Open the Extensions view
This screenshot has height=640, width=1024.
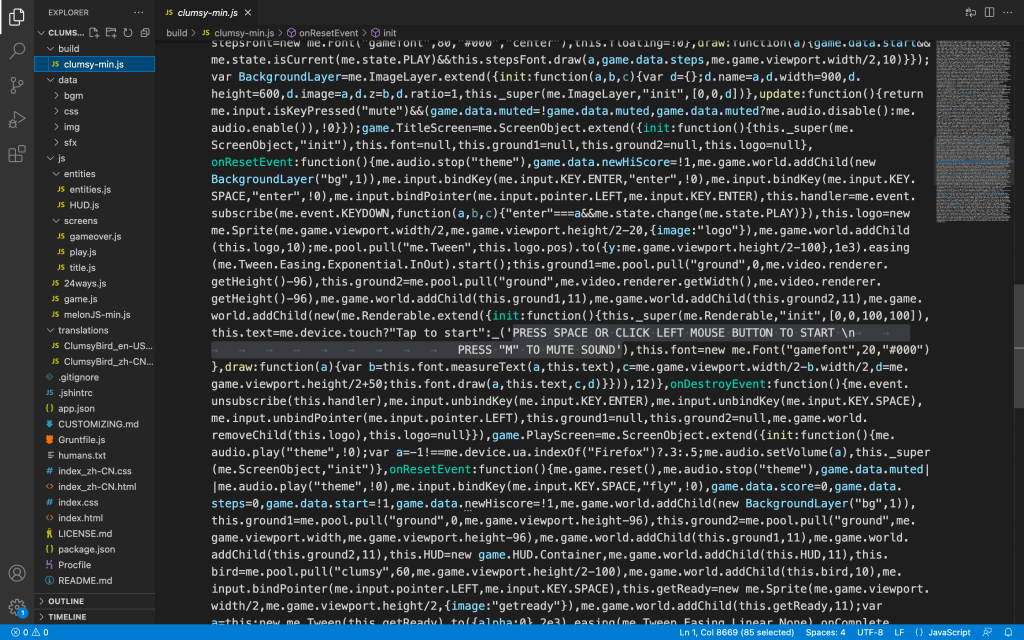(17, 154)
